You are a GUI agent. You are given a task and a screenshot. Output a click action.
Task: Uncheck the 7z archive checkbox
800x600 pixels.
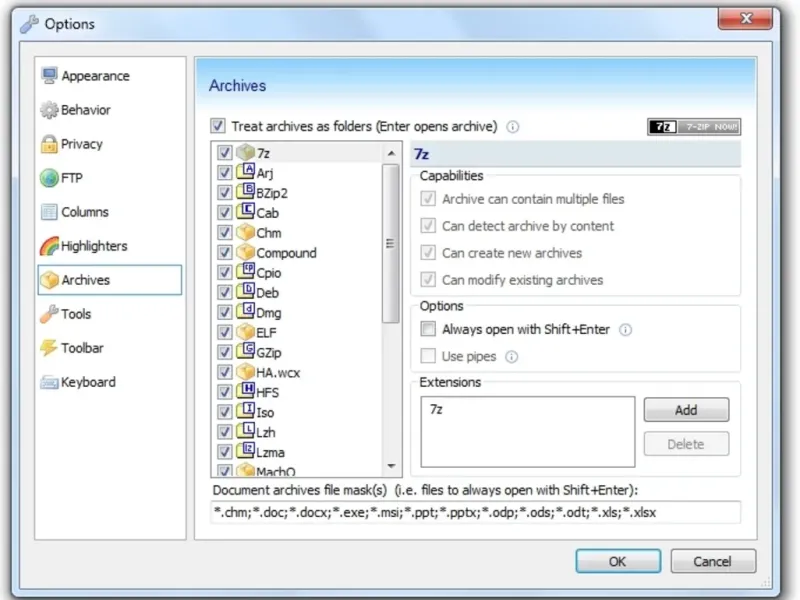(224, 153)
